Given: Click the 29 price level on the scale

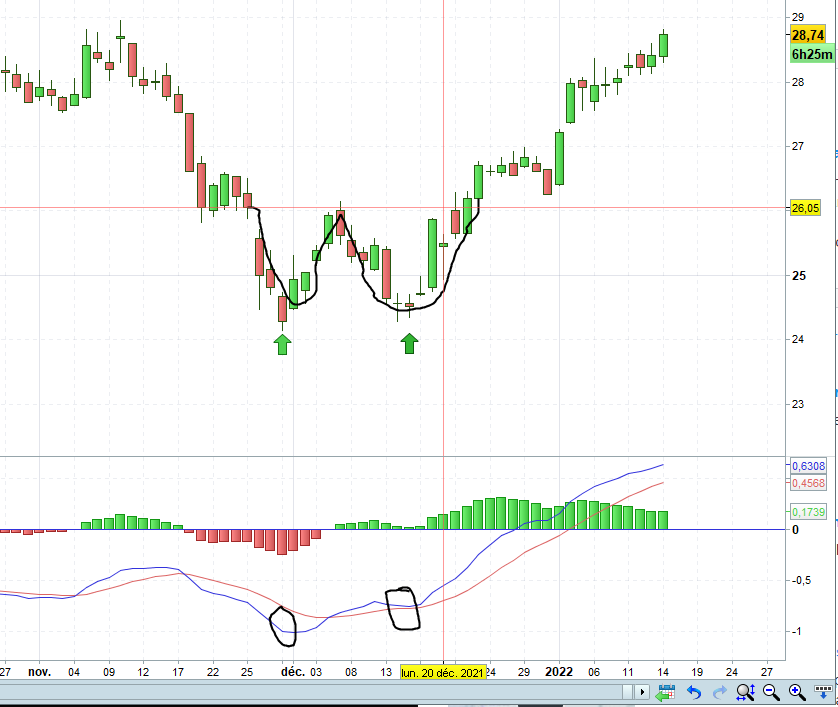Looking at the screenshot, I should click(798, 17).
